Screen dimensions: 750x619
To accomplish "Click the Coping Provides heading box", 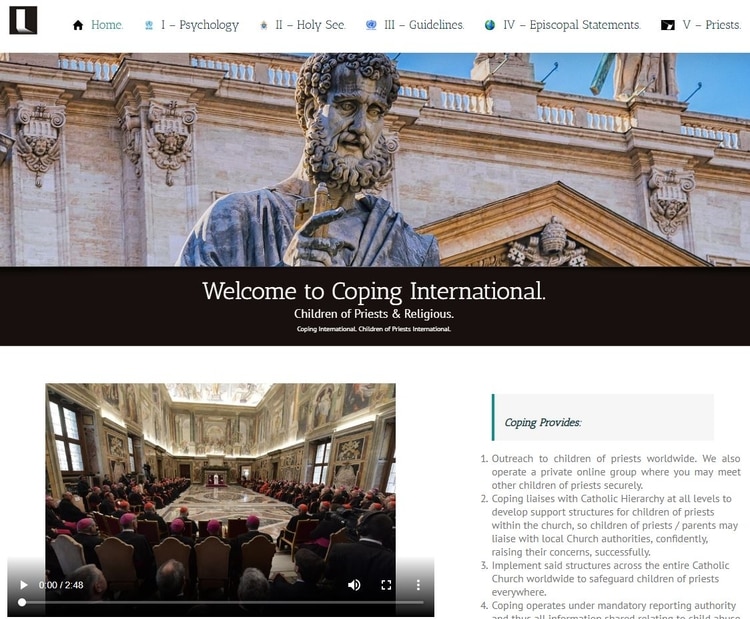I will pos(603,417).
